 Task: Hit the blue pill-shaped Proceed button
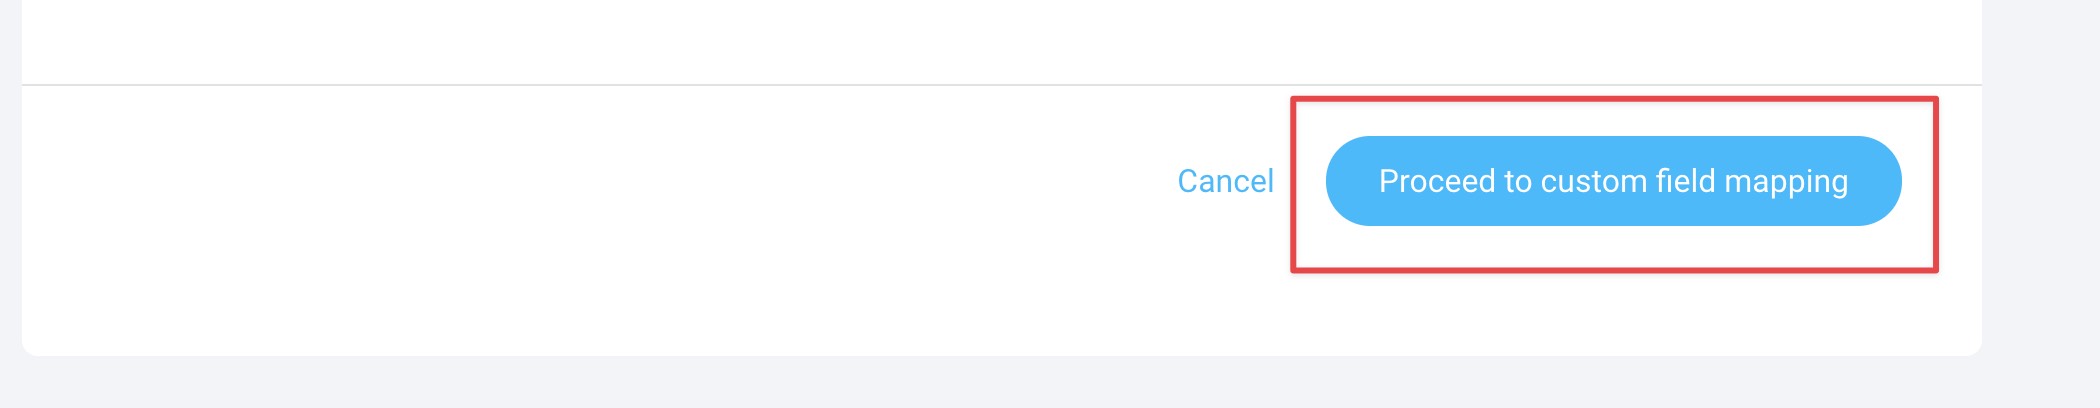pos(1613,181)
